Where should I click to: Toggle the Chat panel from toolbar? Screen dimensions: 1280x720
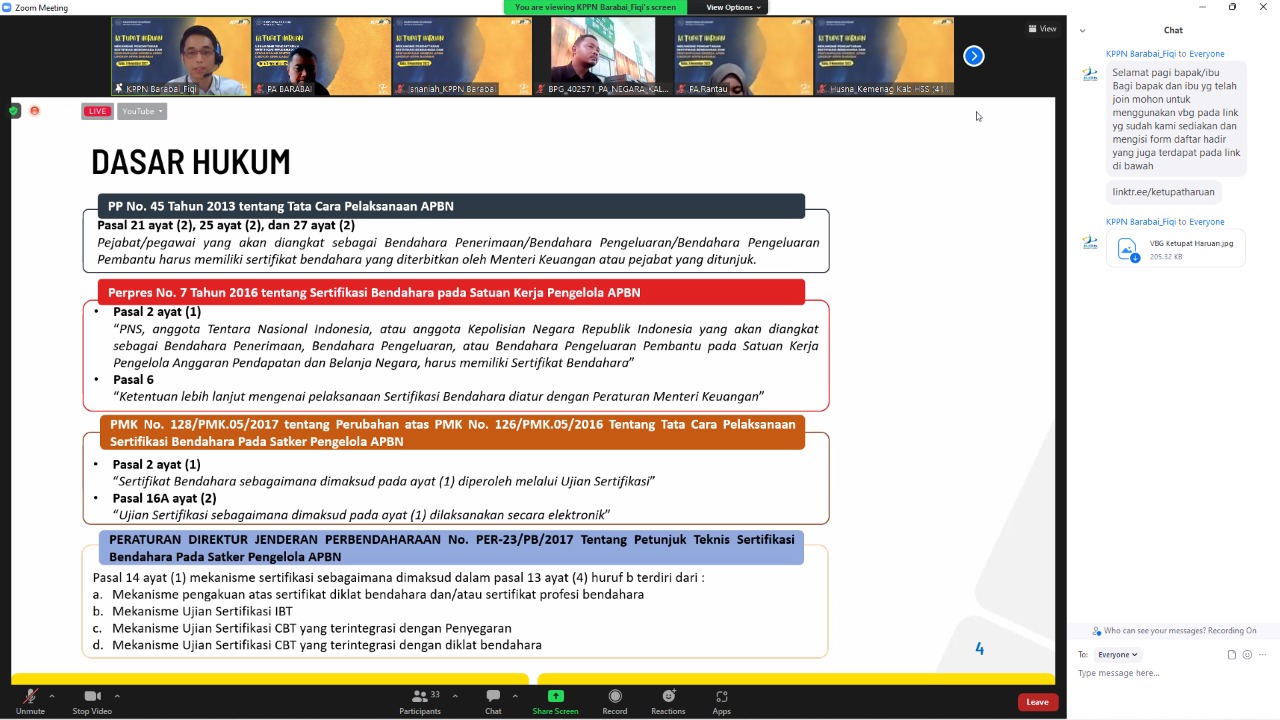coord(493,700)
